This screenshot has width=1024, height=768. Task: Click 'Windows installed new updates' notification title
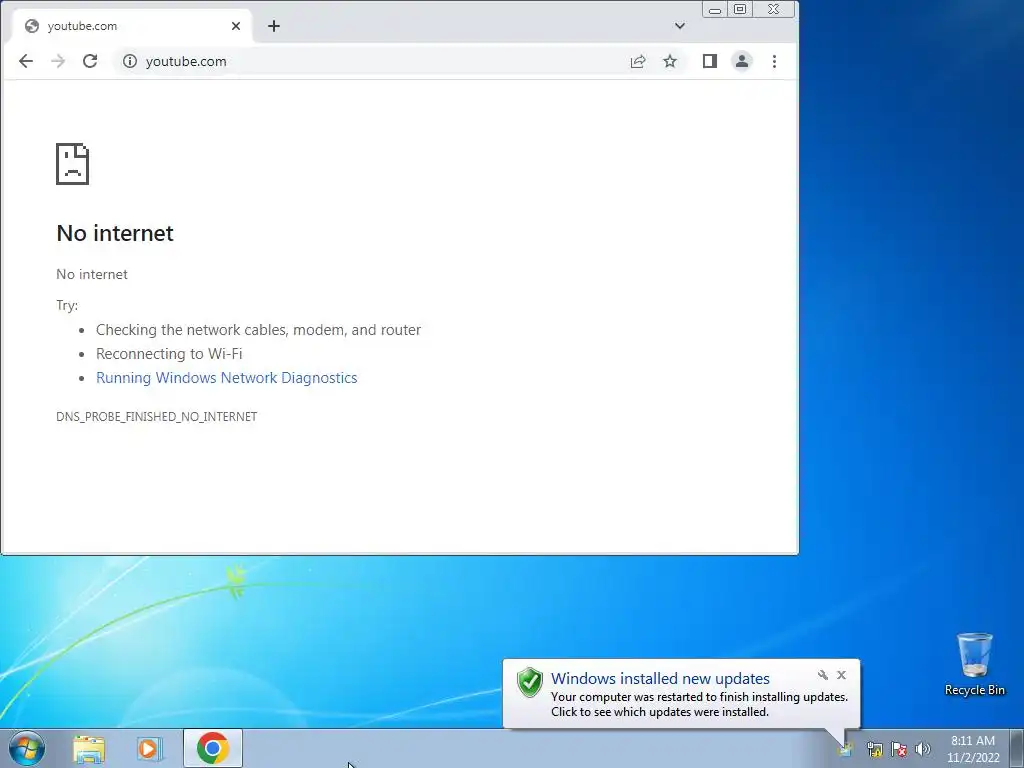click(660, 679)
